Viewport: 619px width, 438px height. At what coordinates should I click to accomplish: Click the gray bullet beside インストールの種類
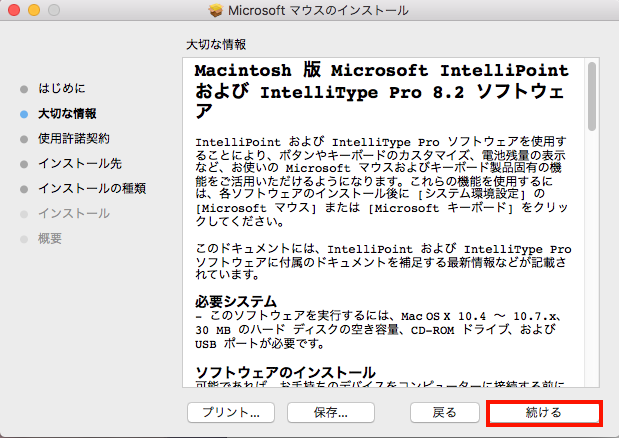click(x=24, y=189)
